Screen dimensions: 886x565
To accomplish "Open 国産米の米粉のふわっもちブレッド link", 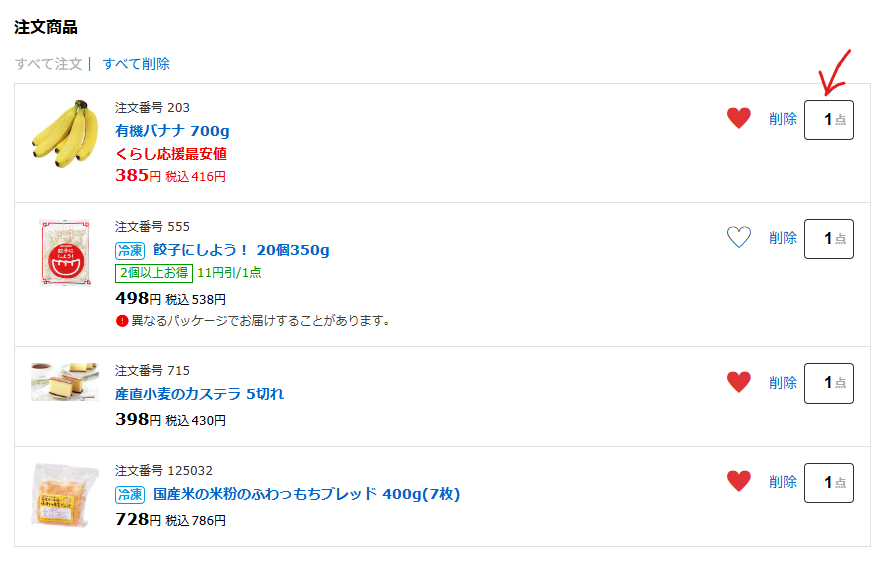I will point(306,494).
